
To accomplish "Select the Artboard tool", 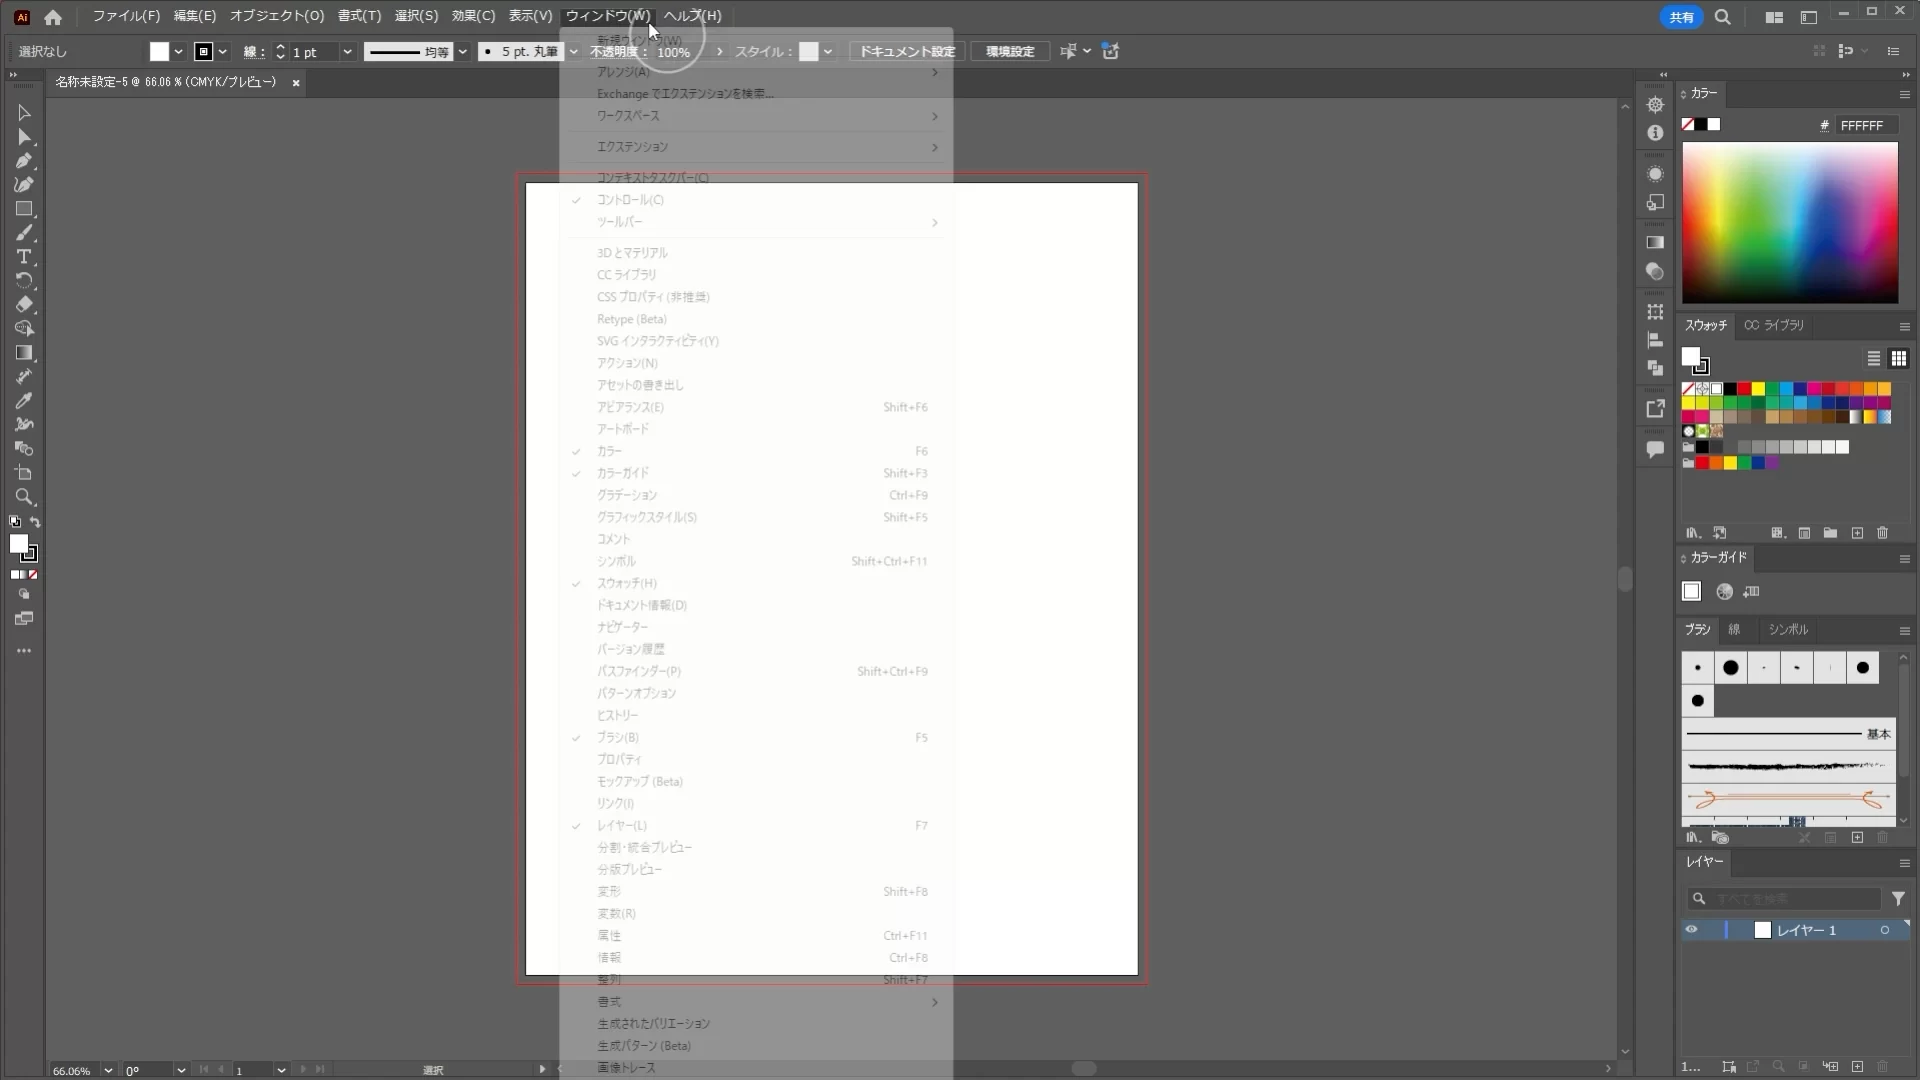I will [x=24, y=473].
